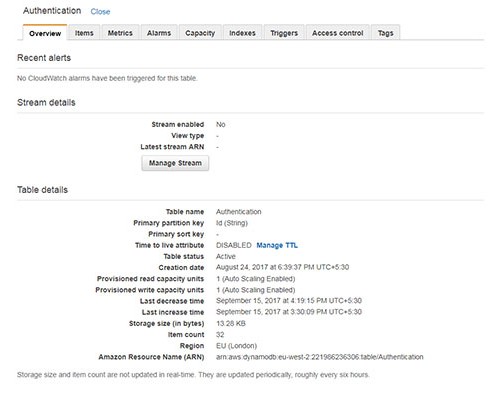This screenshot has height=400, width=495.
Task: Select the Creation date value text
Action: tap(282, 267)
